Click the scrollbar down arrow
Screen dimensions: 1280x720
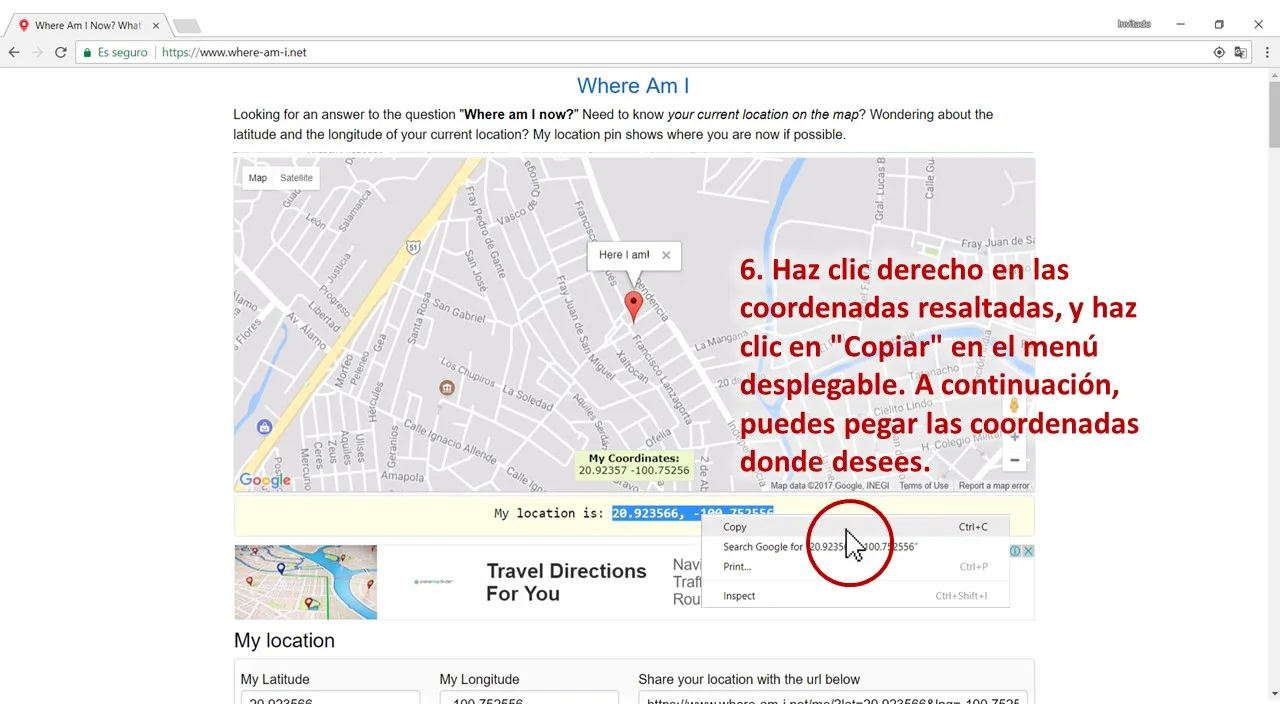click(x=1273, y=693)
